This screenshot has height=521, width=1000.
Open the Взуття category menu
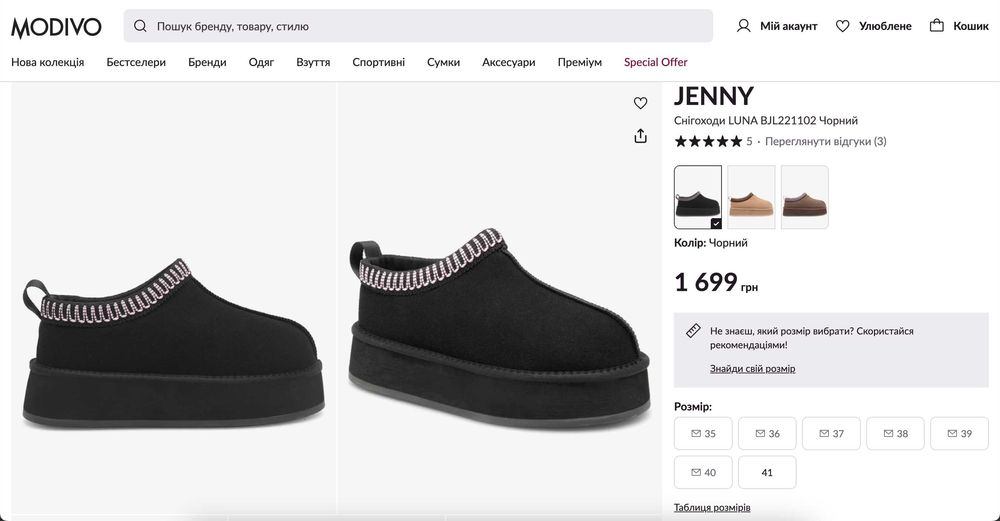click(313, 62)
